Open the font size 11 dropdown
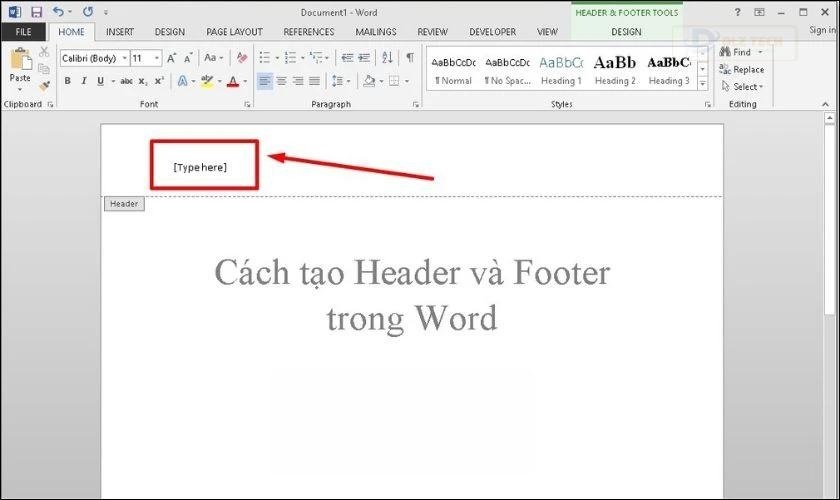The width and height of the screenshot is (840, 500). pos(156,58)
